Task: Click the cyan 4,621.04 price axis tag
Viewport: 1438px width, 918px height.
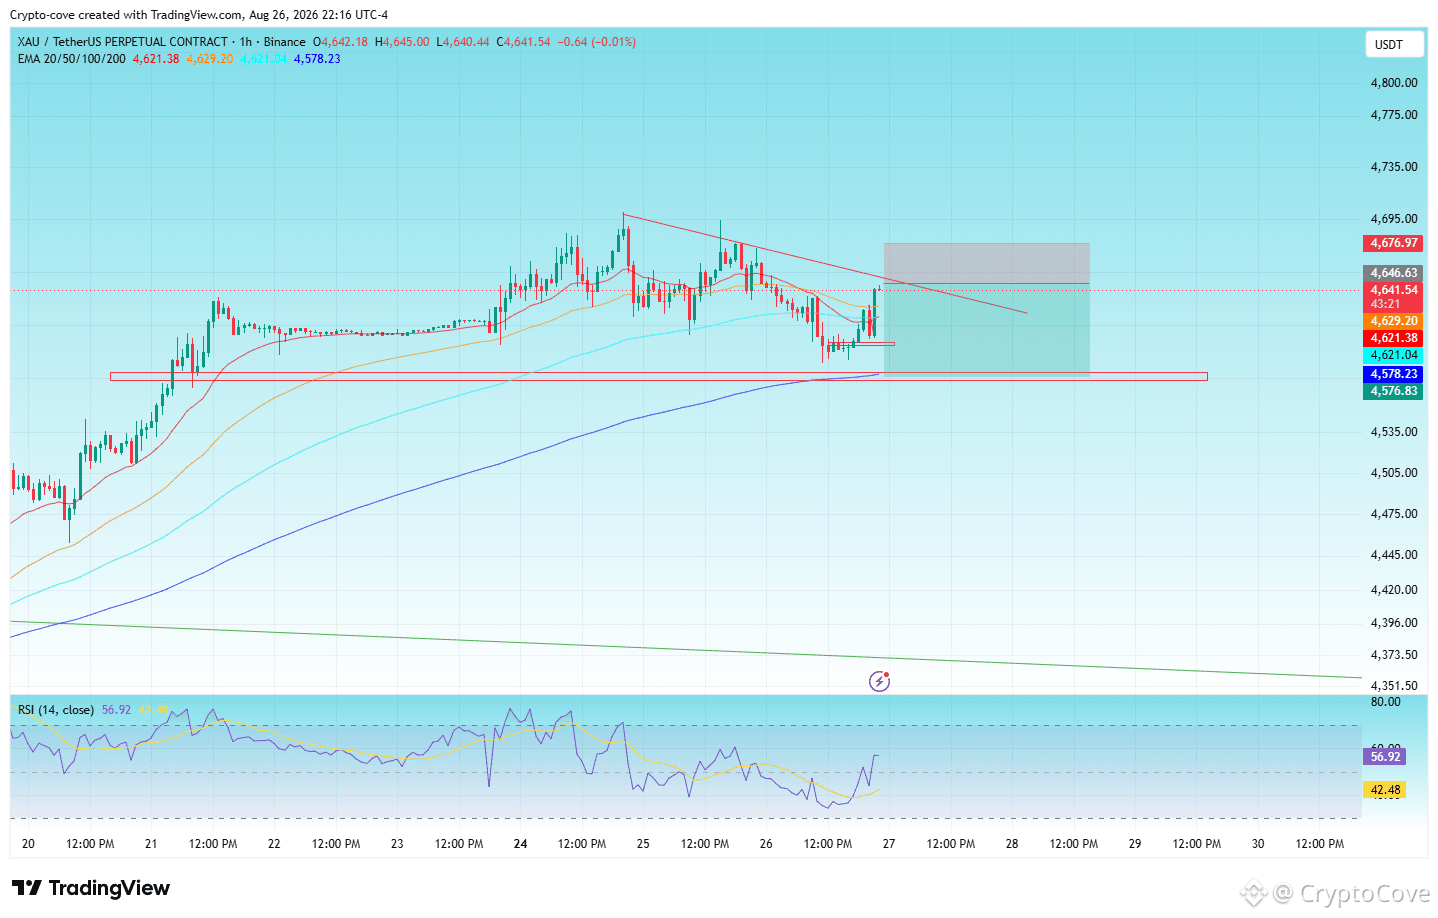Action: point(1394,355)
